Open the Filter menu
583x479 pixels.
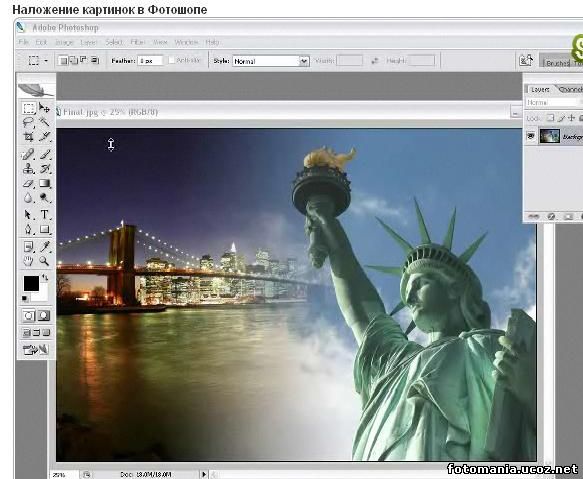point(137,42)
